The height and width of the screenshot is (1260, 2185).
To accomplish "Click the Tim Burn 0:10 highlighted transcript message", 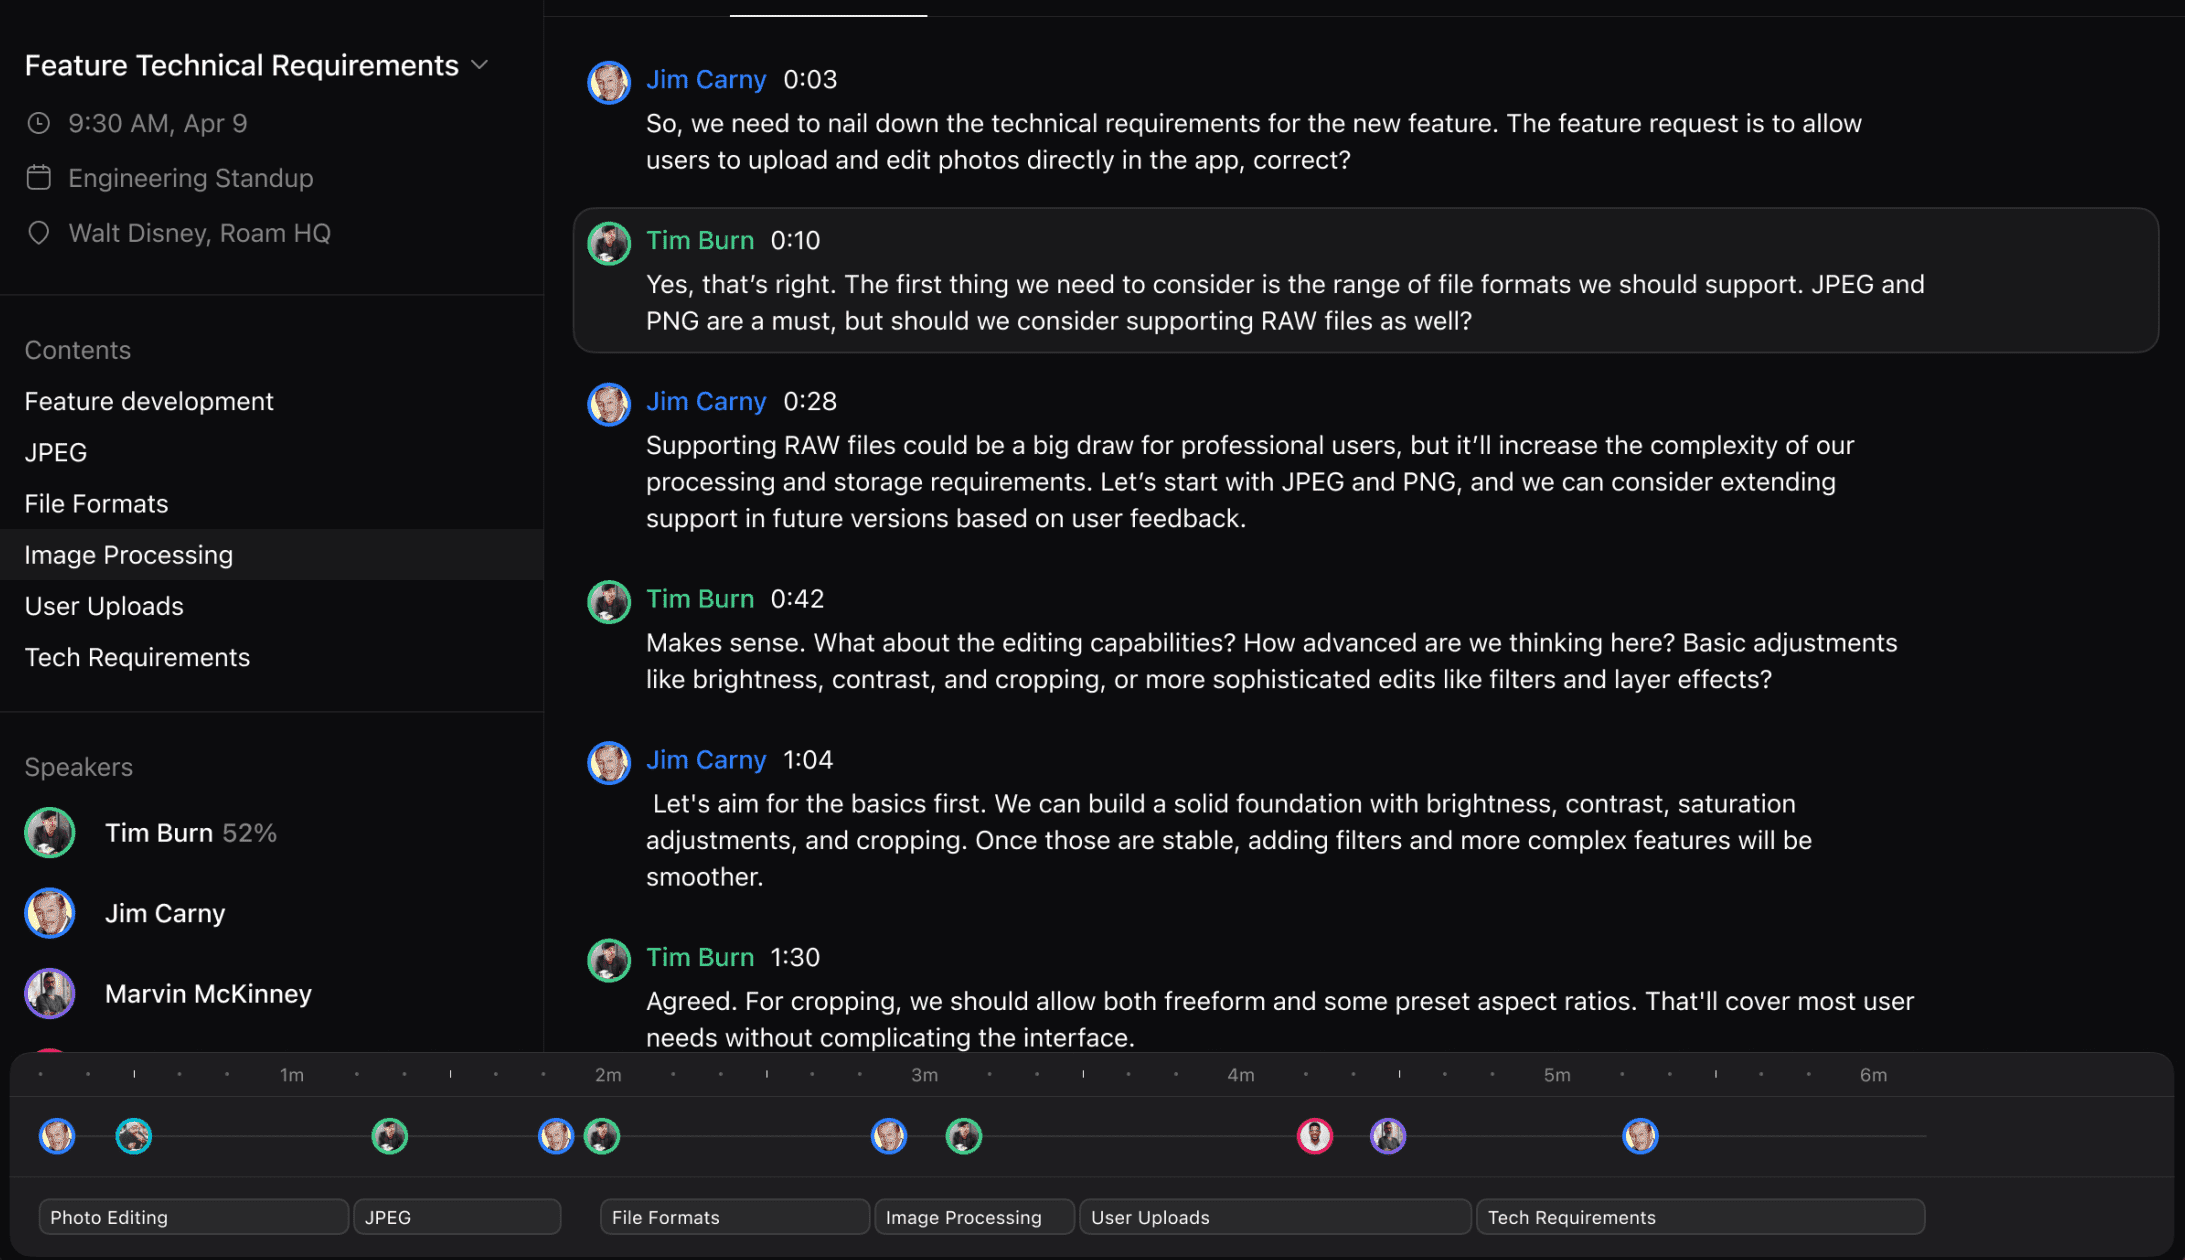I will coord(1365,281).
